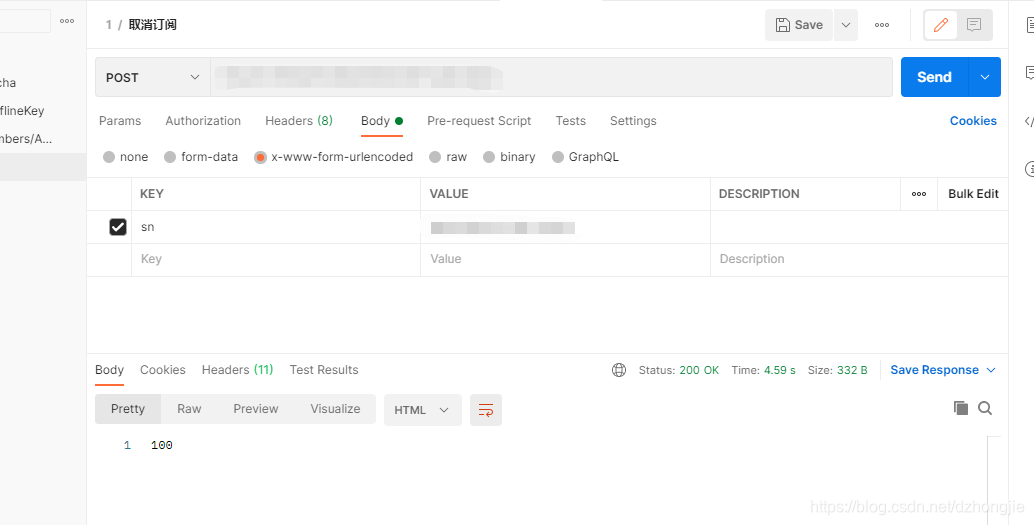Viewport: 1034px width, 525px height.
Task: Select the response Body tab
Action: (109, 370)
